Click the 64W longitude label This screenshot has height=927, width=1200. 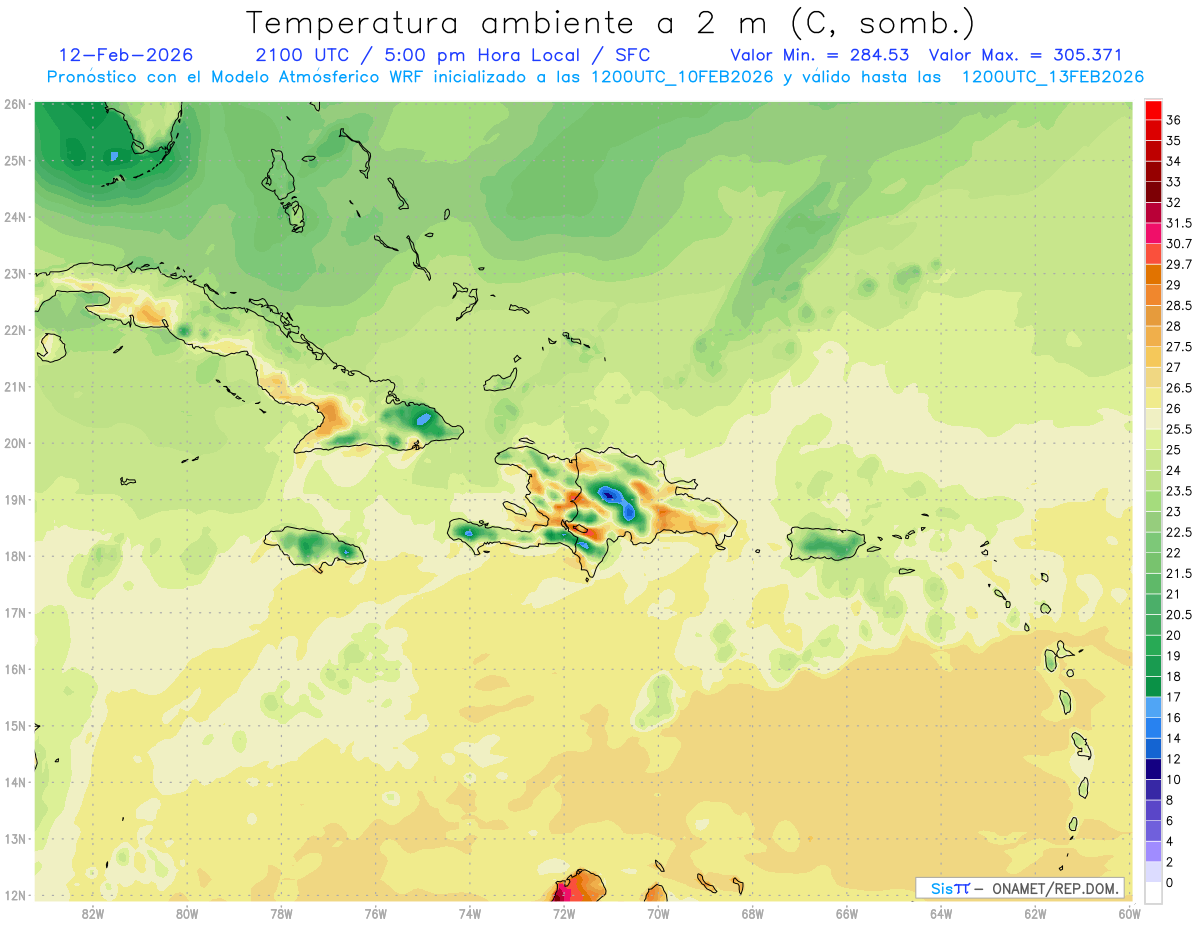pyautogui.click(x=941, y=913)
